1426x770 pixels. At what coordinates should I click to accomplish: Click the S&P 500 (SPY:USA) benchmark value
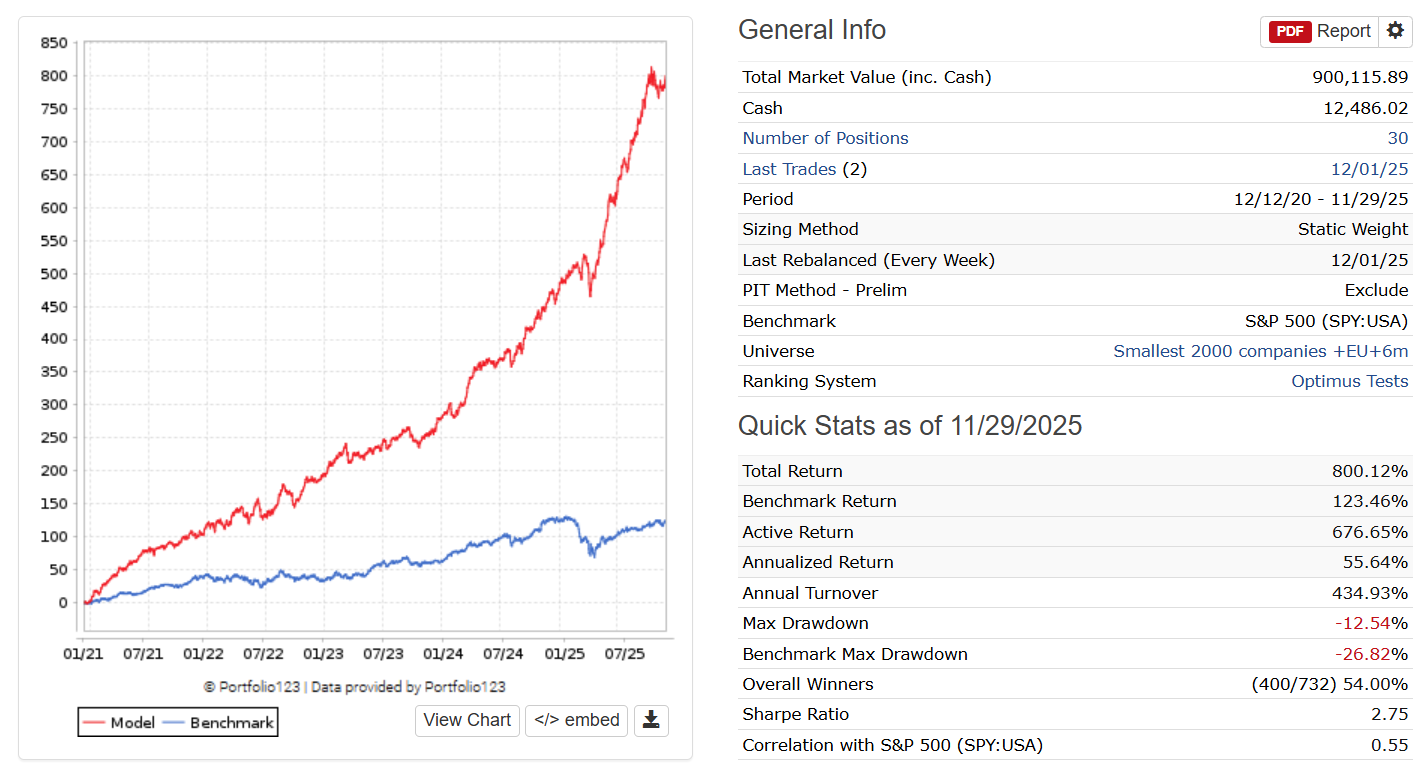[1326, 321]
